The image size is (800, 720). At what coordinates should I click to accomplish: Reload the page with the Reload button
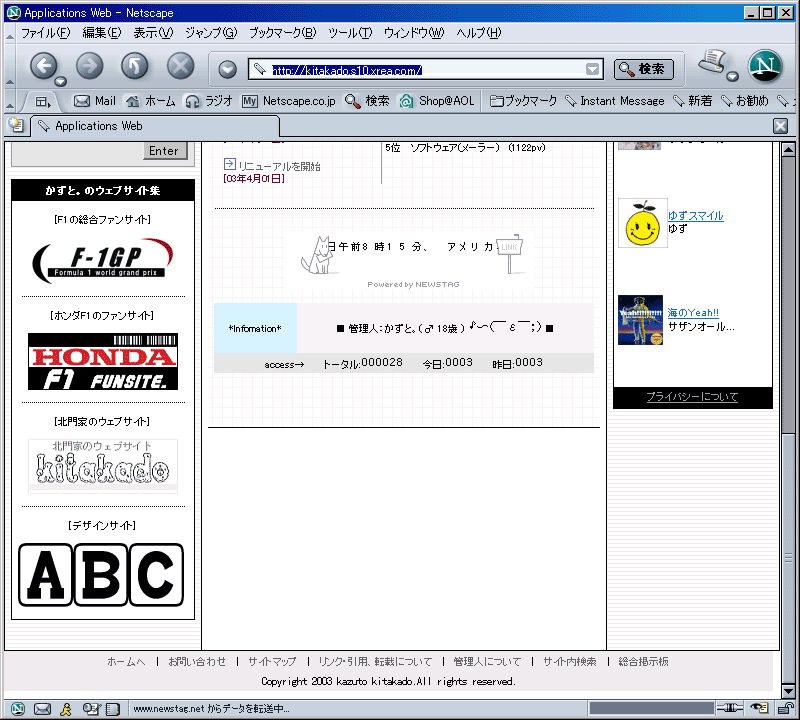135,66
